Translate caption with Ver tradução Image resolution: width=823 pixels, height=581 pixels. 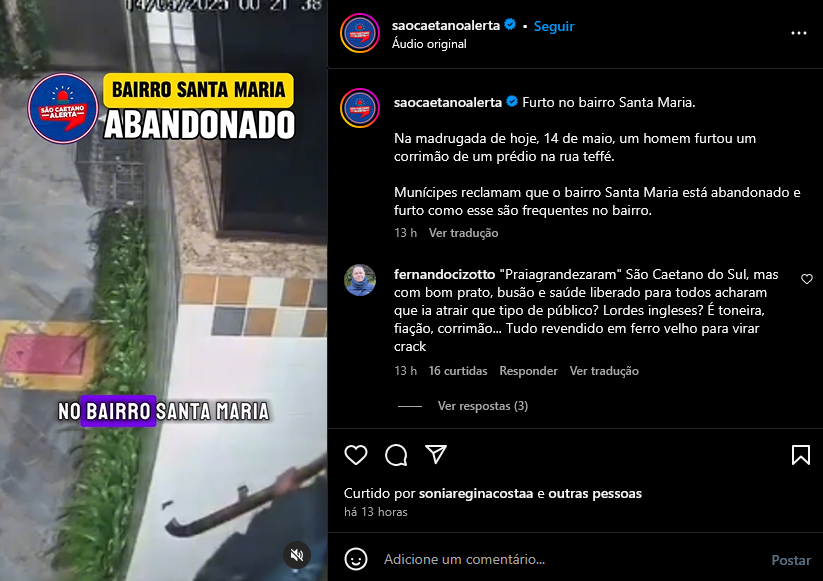pos(463,233)
